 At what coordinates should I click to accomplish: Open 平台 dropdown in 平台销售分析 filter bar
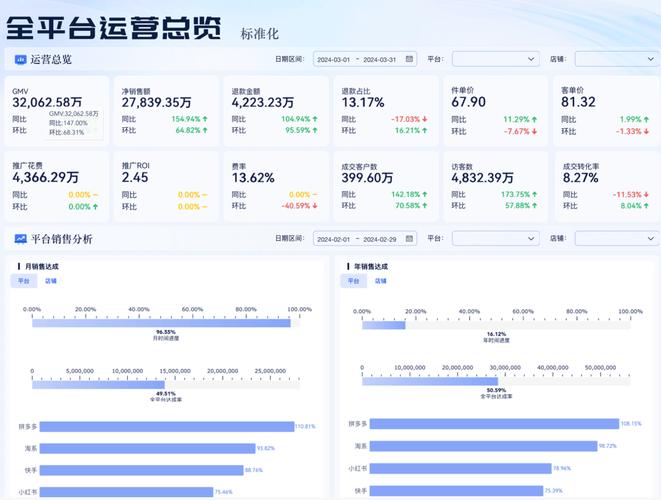pyautogui.click(x=496, y=239)
